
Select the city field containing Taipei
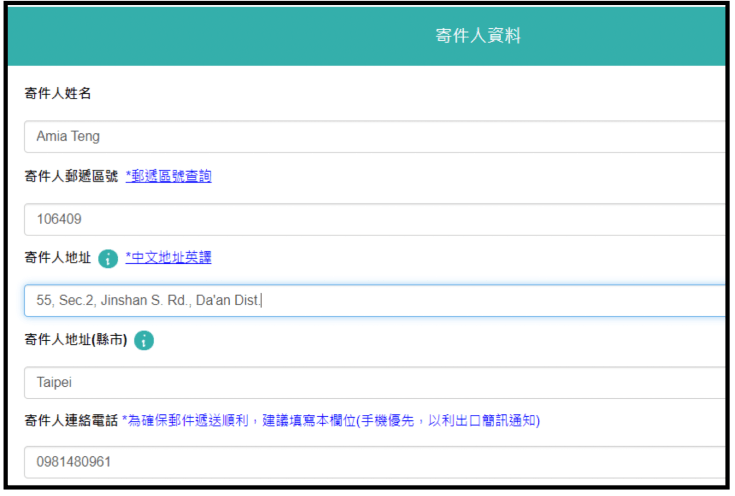[375, 383]
